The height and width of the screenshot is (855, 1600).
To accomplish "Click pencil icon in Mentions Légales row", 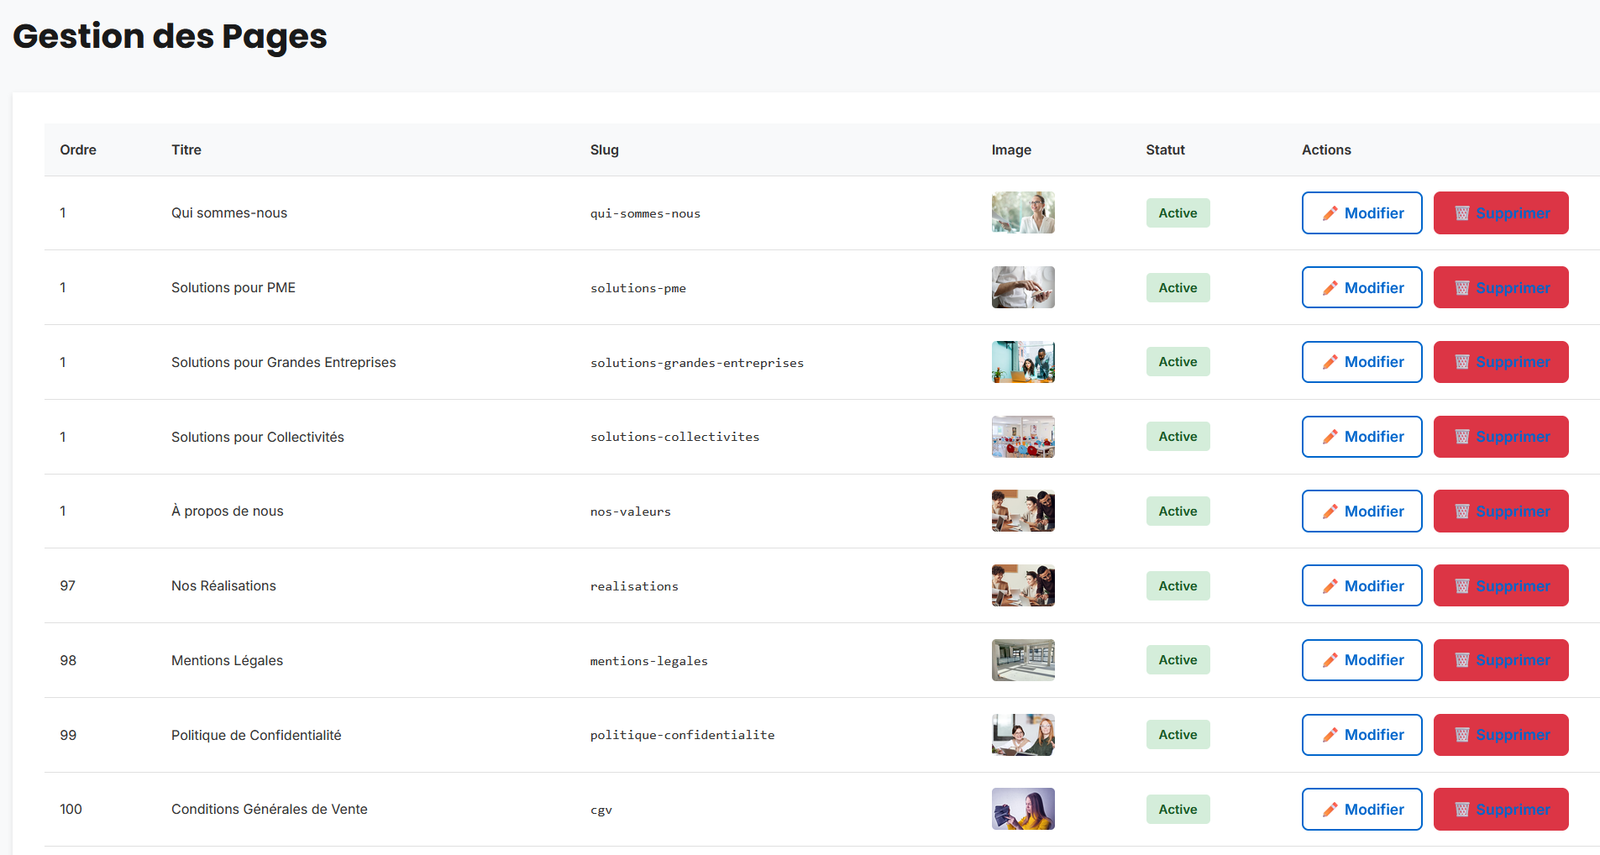I will coord(1330,660).
